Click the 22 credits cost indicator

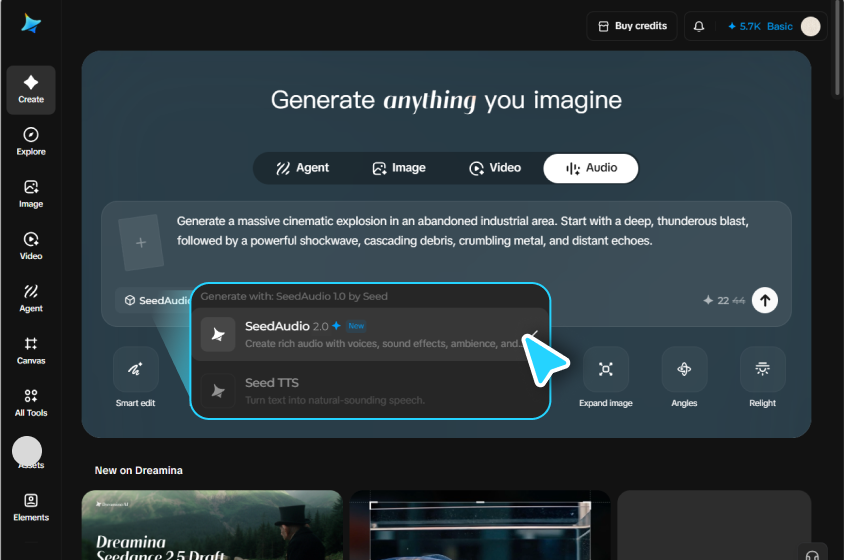pyautogui.click(x=724, y=300)
